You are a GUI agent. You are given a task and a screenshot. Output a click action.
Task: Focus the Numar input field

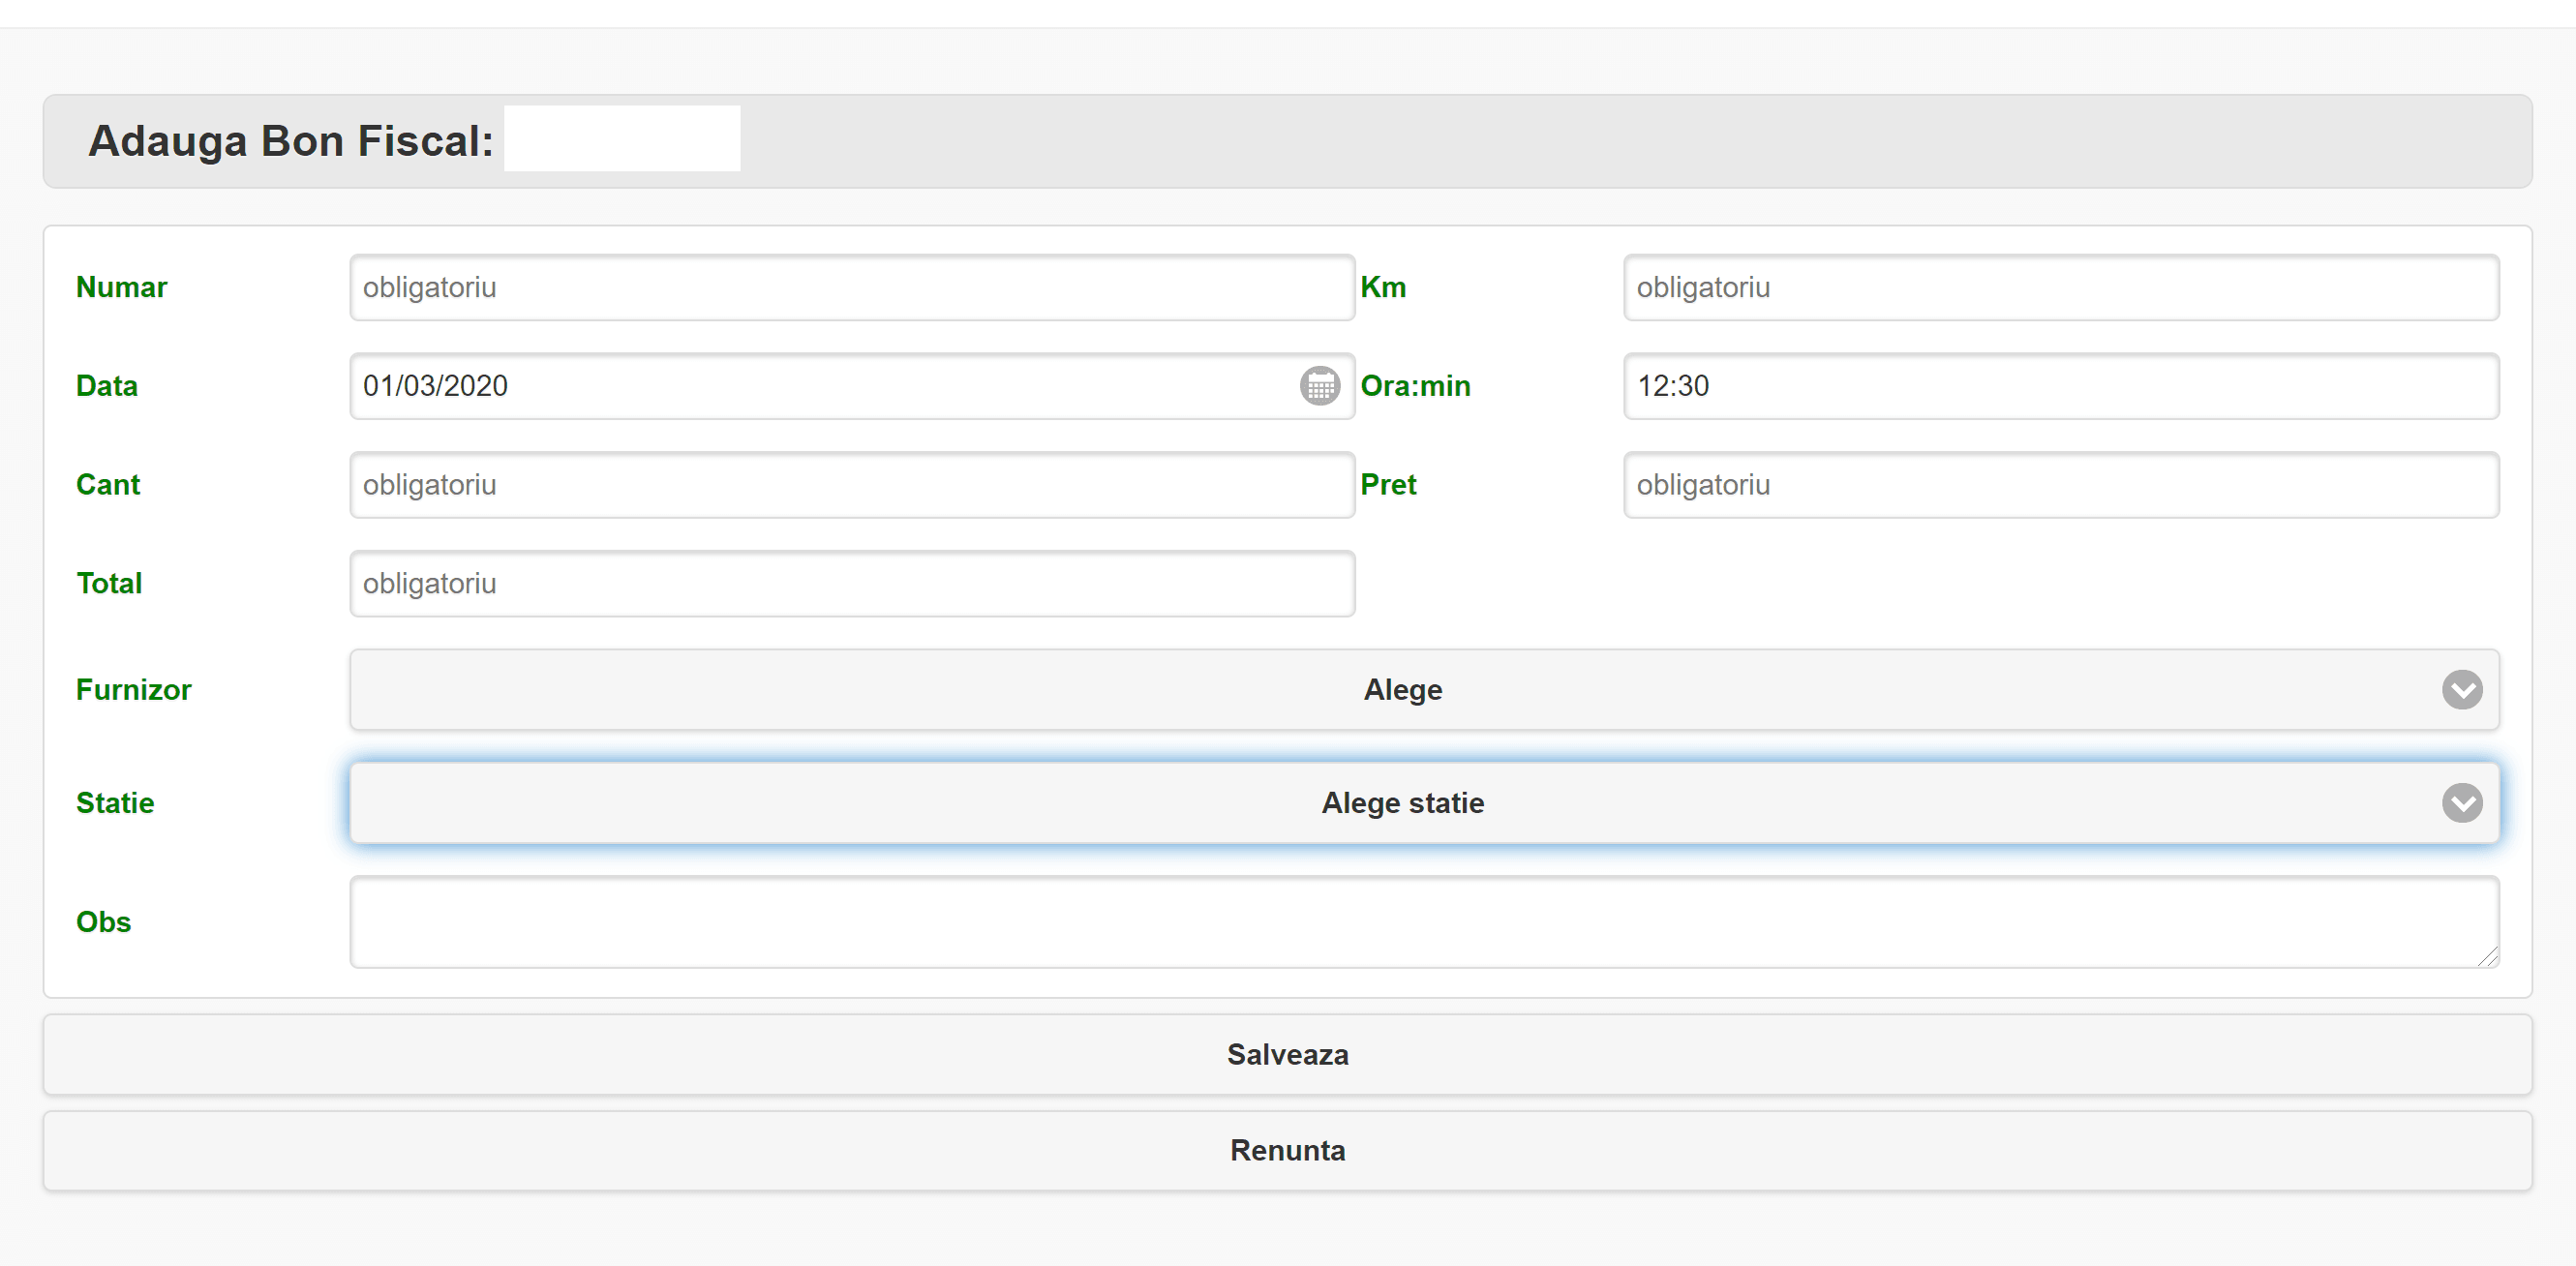click(x=852, y=288)
